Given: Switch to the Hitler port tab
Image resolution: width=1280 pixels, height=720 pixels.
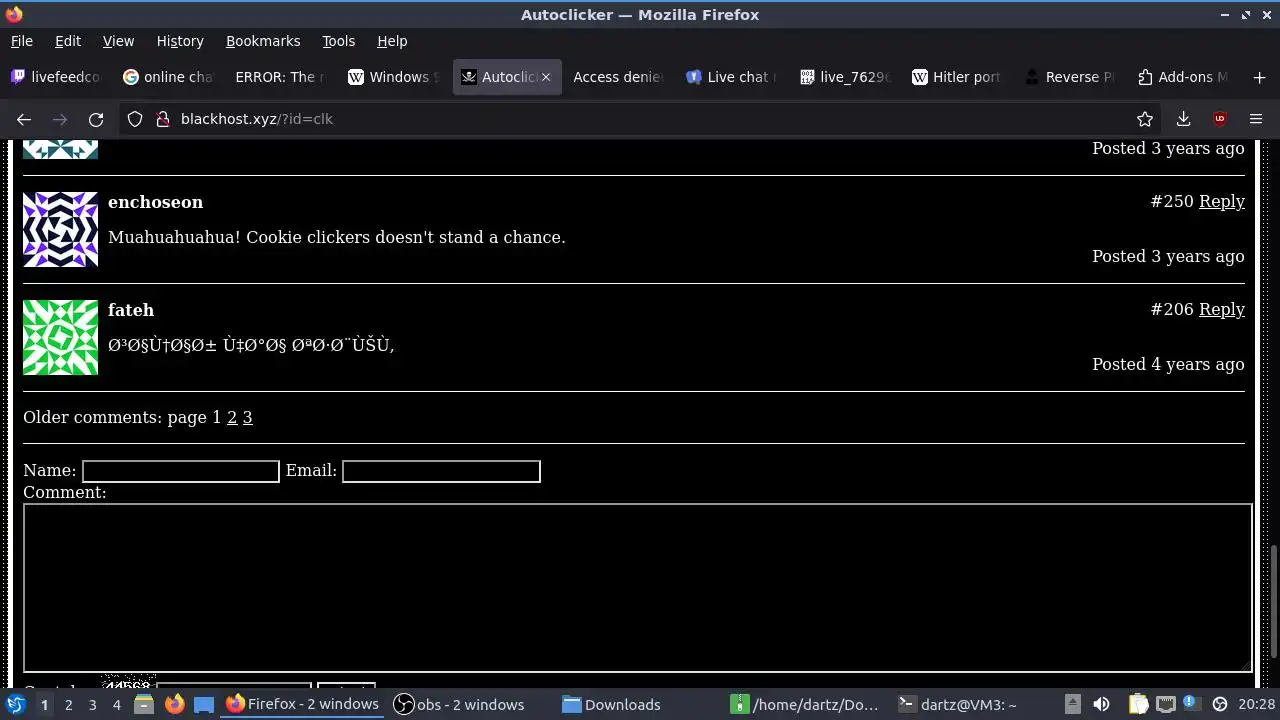Looking at the screenshot, I should coord(956,77).
